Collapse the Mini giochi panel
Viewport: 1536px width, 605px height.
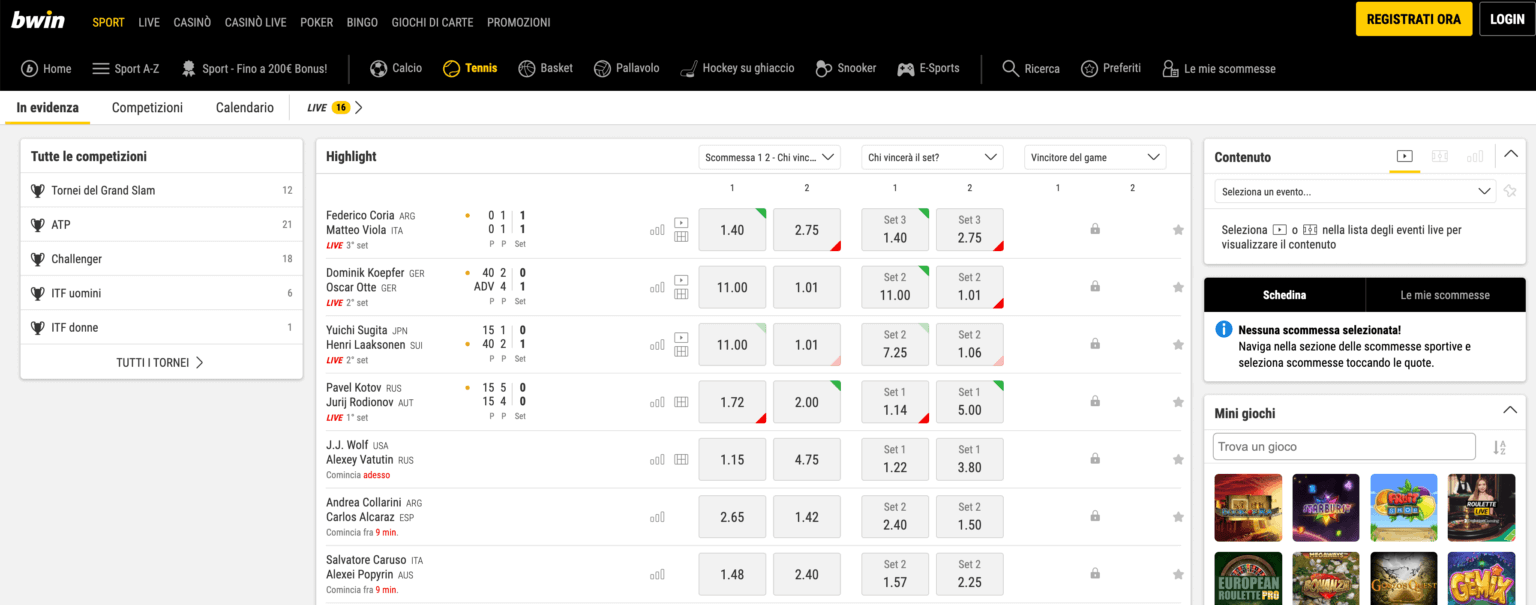(1511, 411)
